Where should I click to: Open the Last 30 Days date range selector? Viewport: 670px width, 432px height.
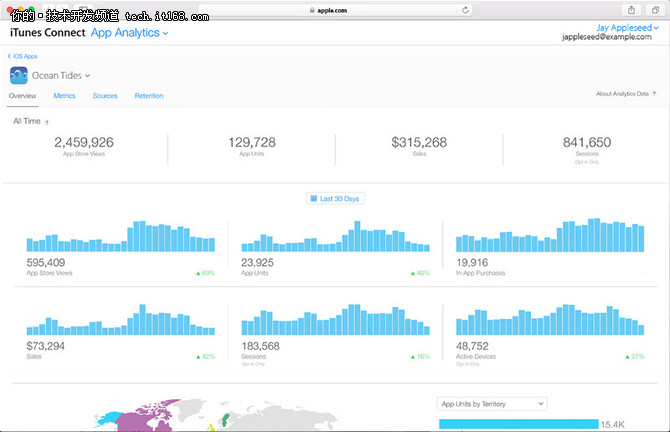click(335, 199)
